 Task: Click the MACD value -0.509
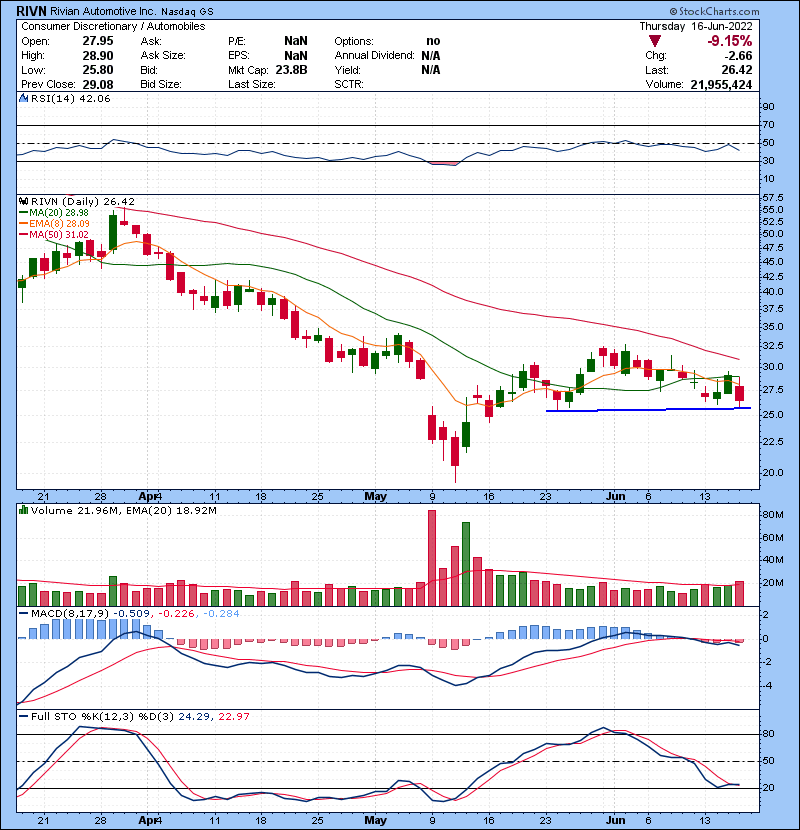(131, 614)
